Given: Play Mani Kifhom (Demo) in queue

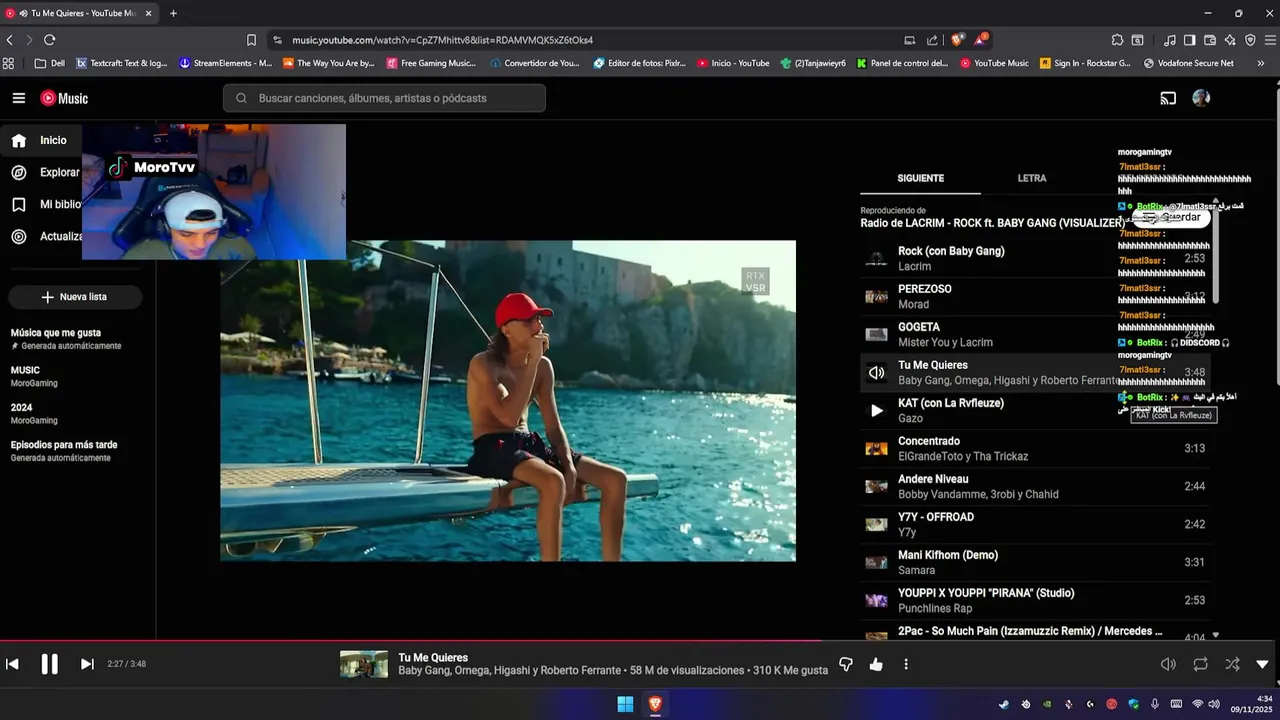Looking at the screenshot, I should [1035, 563].
